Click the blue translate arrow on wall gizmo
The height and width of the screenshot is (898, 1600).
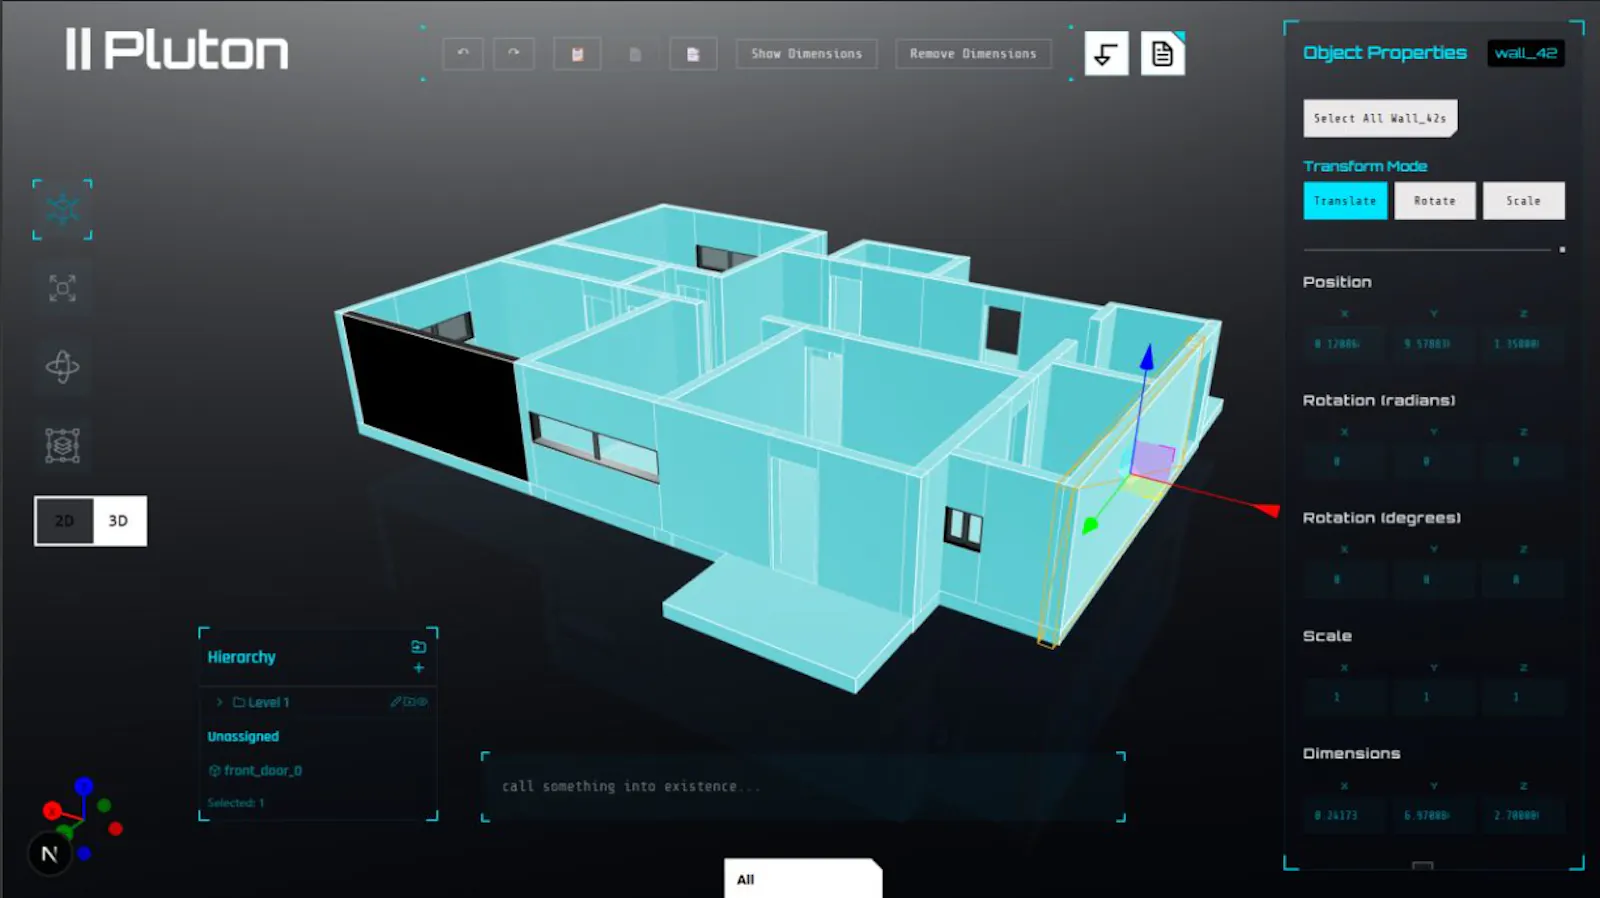(x=1147, y=358)
